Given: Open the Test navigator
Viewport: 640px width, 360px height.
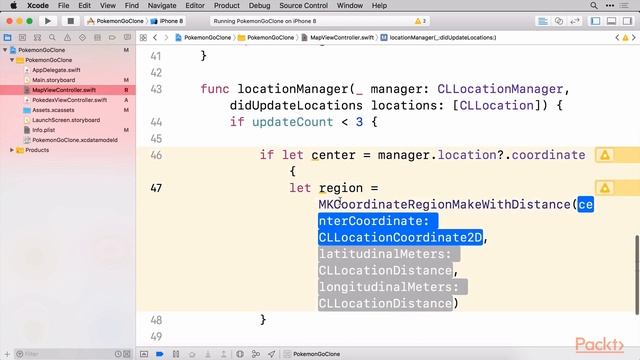Looking at the screenshot, I should point(82,38).
